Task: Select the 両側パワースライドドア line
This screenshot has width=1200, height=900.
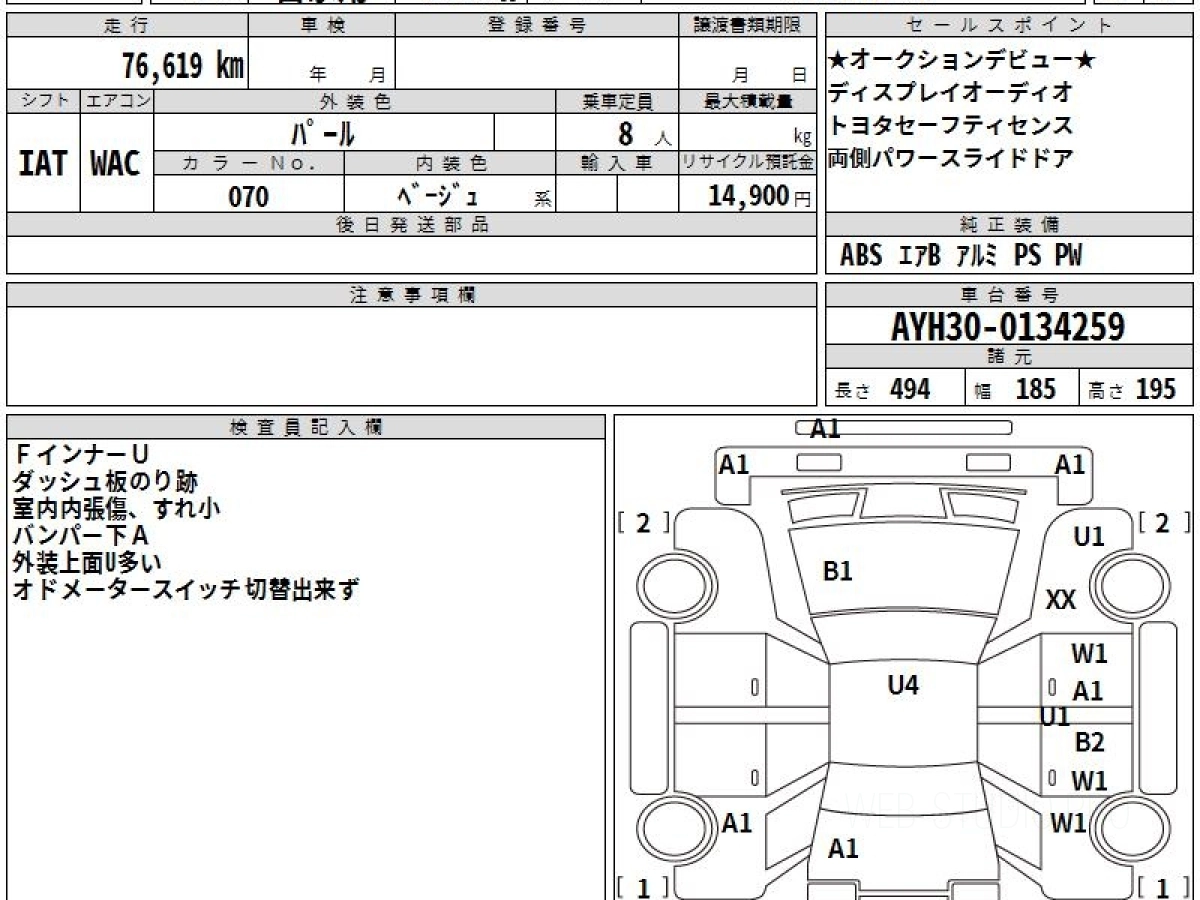Action: 950,158
